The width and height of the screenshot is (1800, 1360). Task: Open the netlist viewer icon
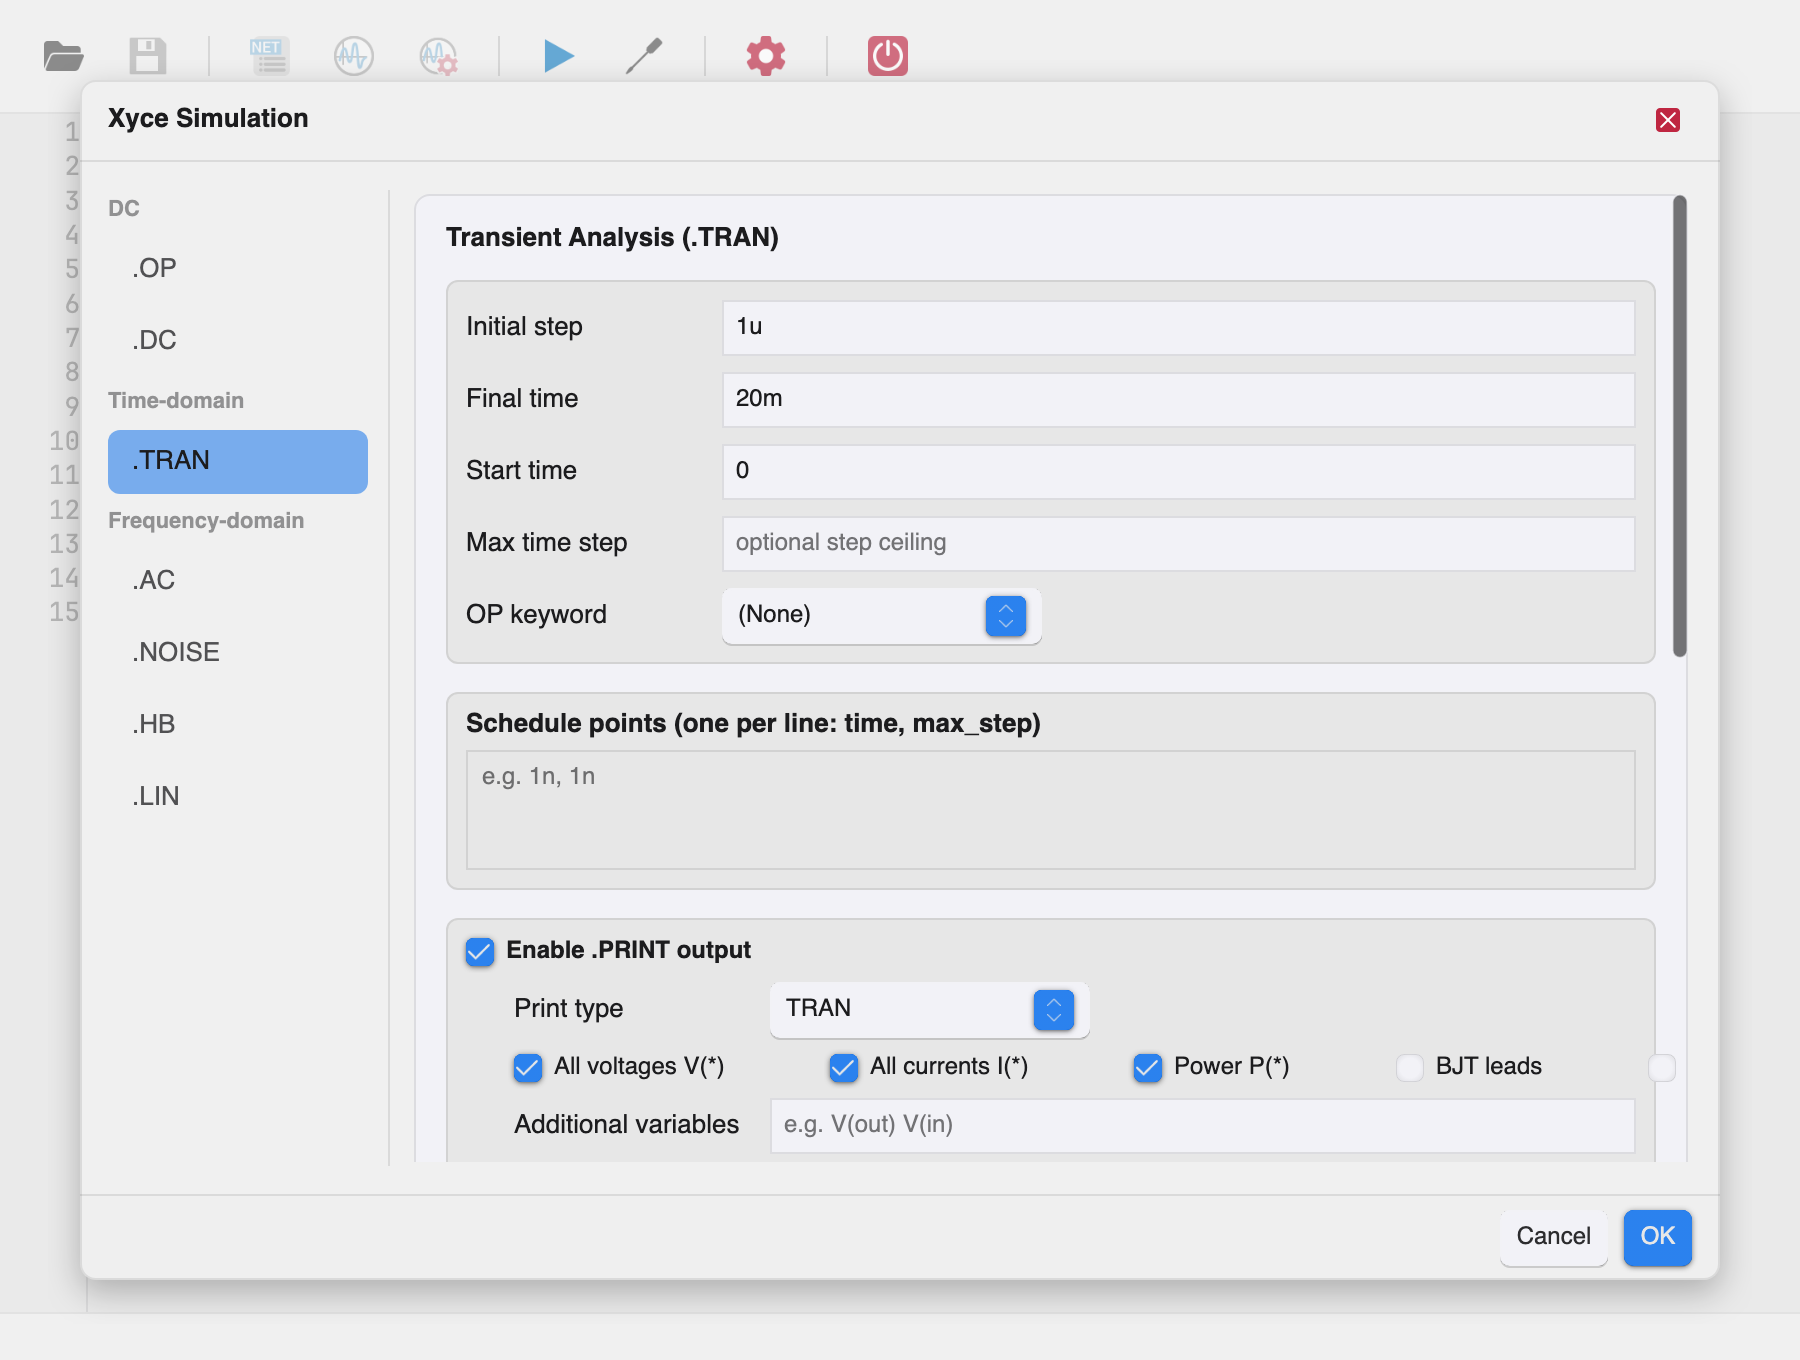tap(269, 56)
